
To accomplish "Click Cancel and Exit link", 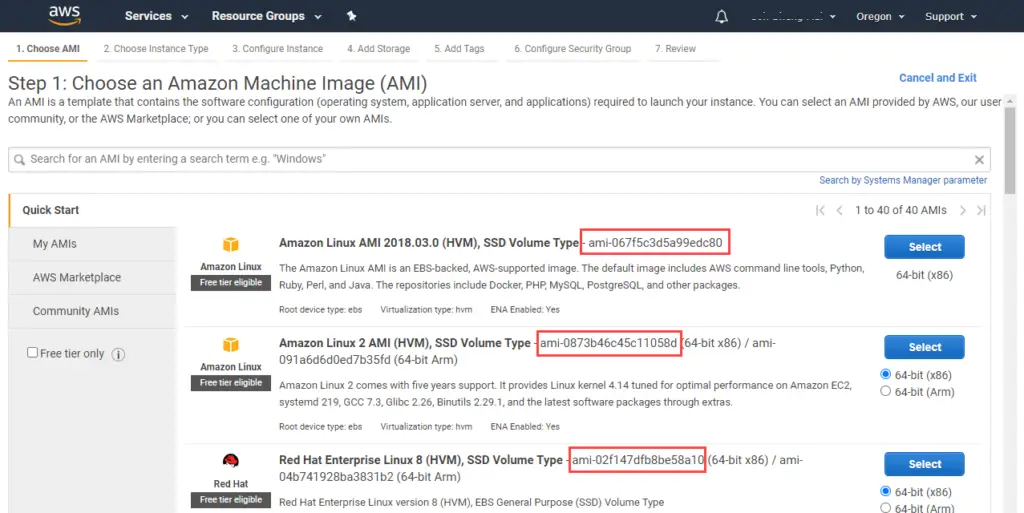I will 938,78.
